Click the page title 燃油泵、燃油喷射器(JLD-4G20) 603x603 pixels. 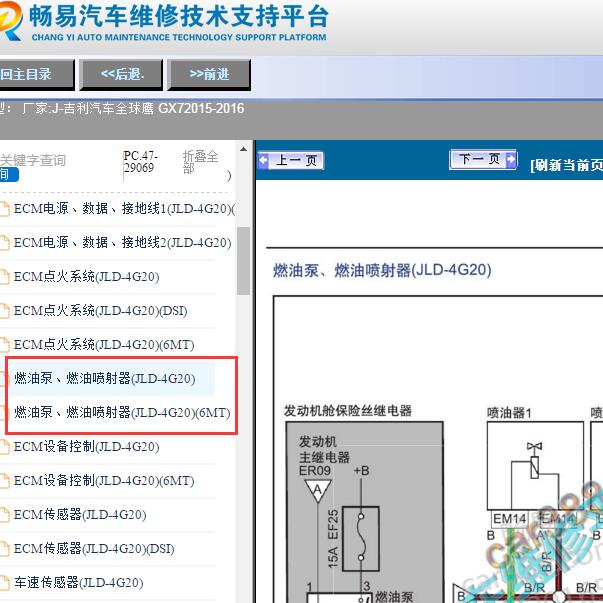382,270
